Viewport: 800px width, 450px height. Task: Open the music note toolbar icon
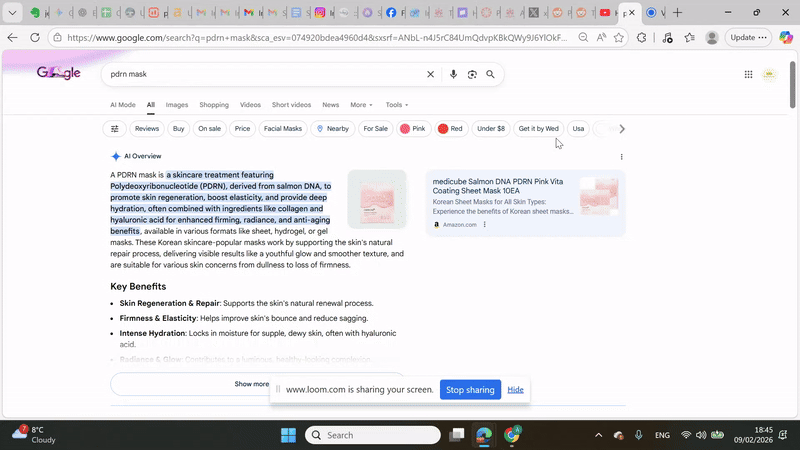click(x=667, y=37)
